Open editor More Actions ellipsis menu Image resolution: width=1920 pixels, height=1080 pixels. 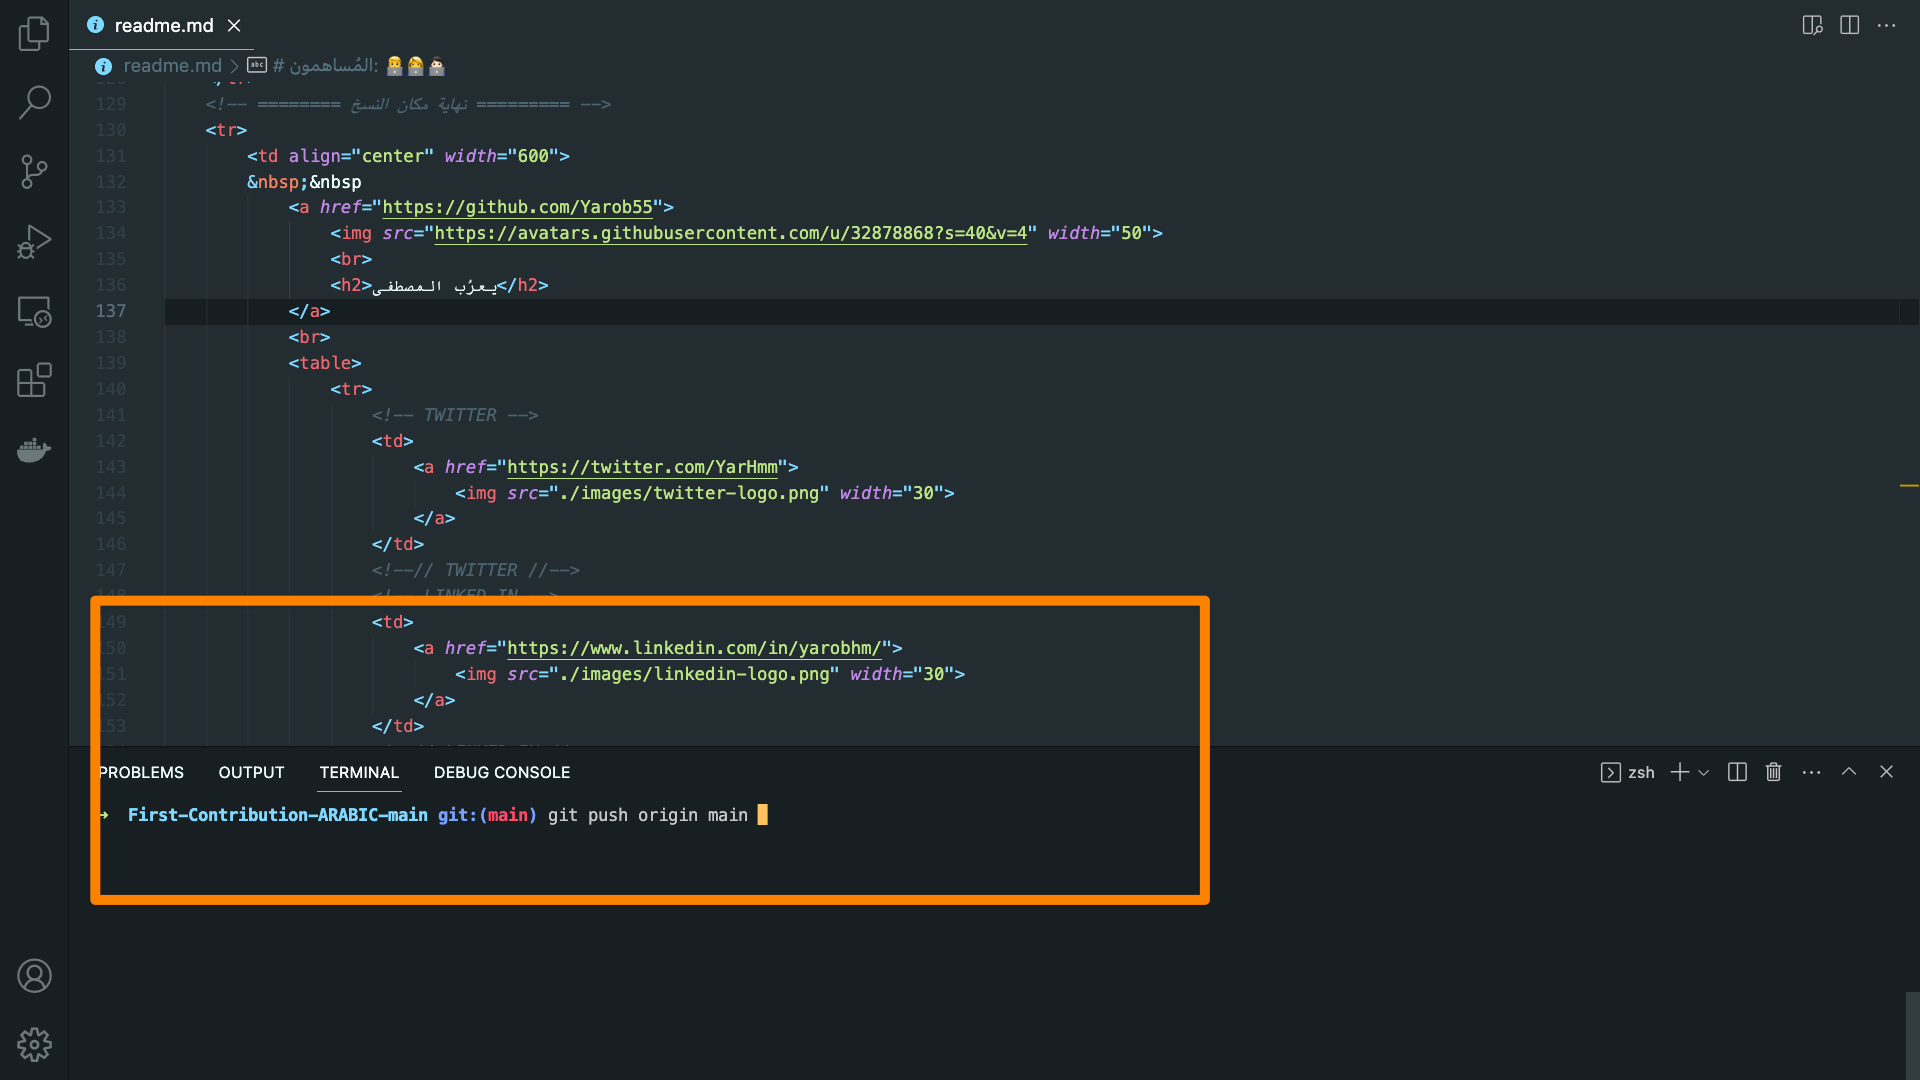click(x=1886, y=25)
